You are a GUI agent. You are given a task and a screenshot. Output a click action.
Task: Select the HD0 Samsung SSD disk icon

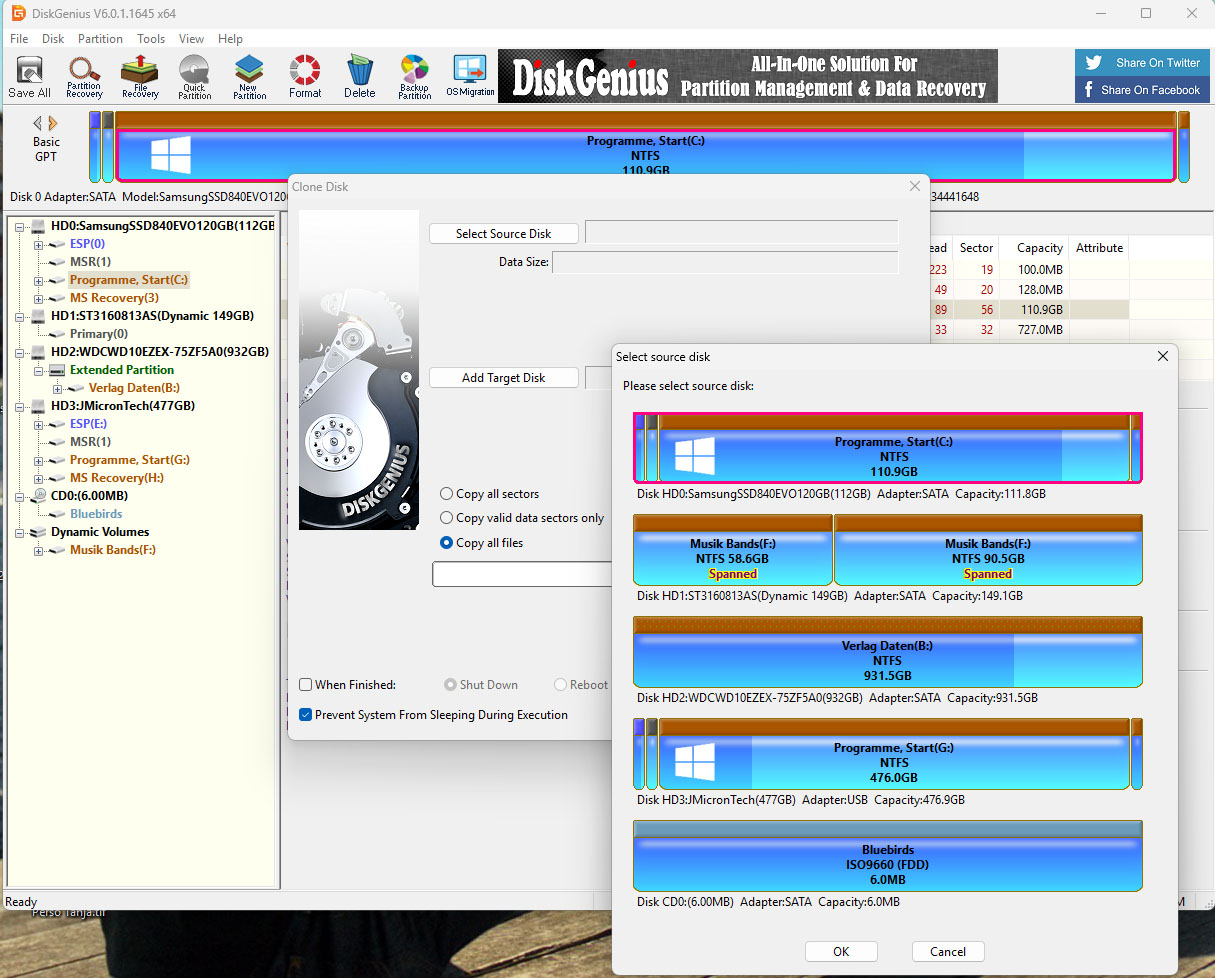pos(39,226)
